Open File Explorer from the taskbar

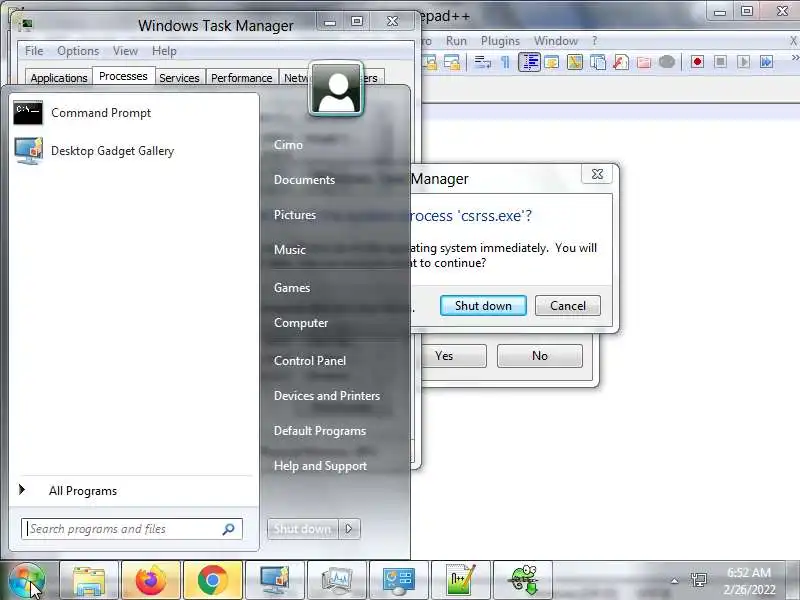tap(89, 581)
